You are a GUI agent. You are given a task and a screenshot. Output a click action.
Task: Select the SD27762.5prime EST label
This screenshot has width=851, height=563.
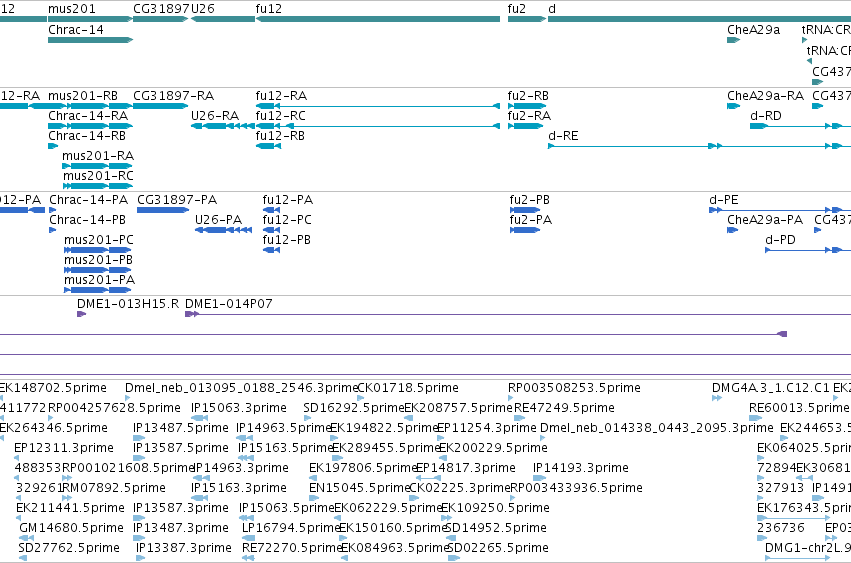coord(69,548)
